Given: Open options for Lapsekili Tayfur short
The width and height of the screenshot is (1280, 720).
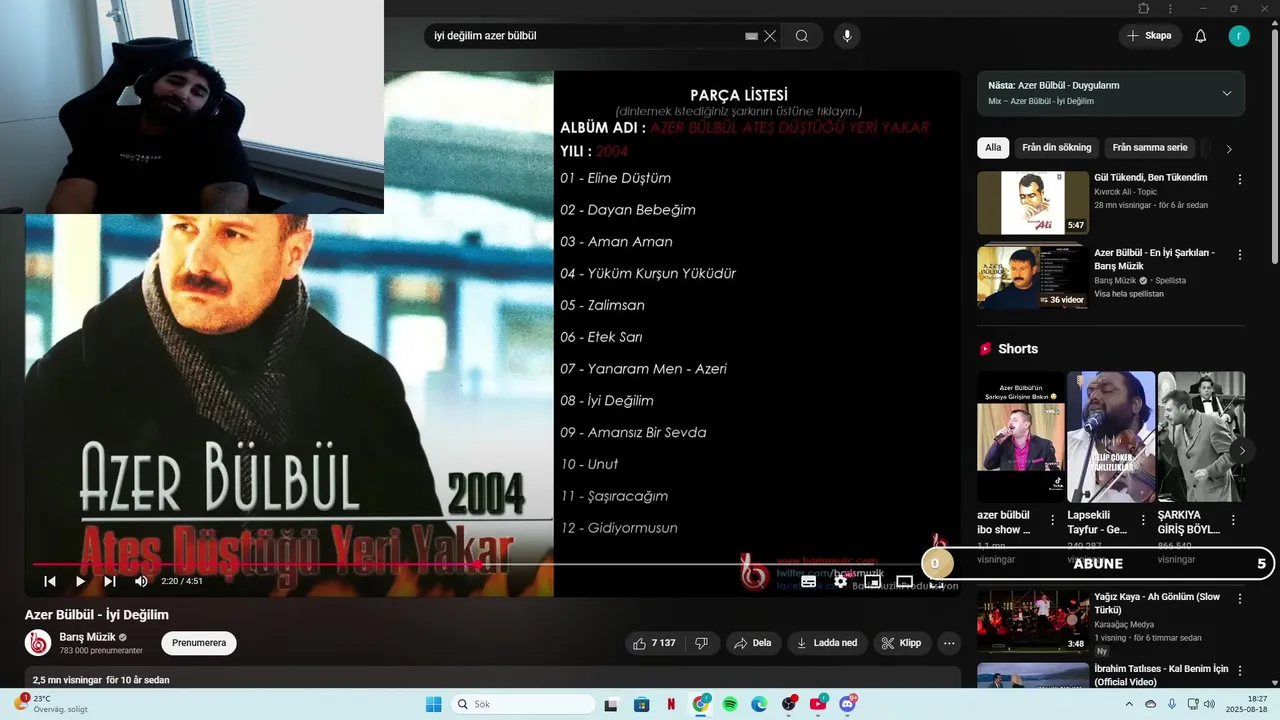Looking at the screenshot, I should pos(1143,520).
